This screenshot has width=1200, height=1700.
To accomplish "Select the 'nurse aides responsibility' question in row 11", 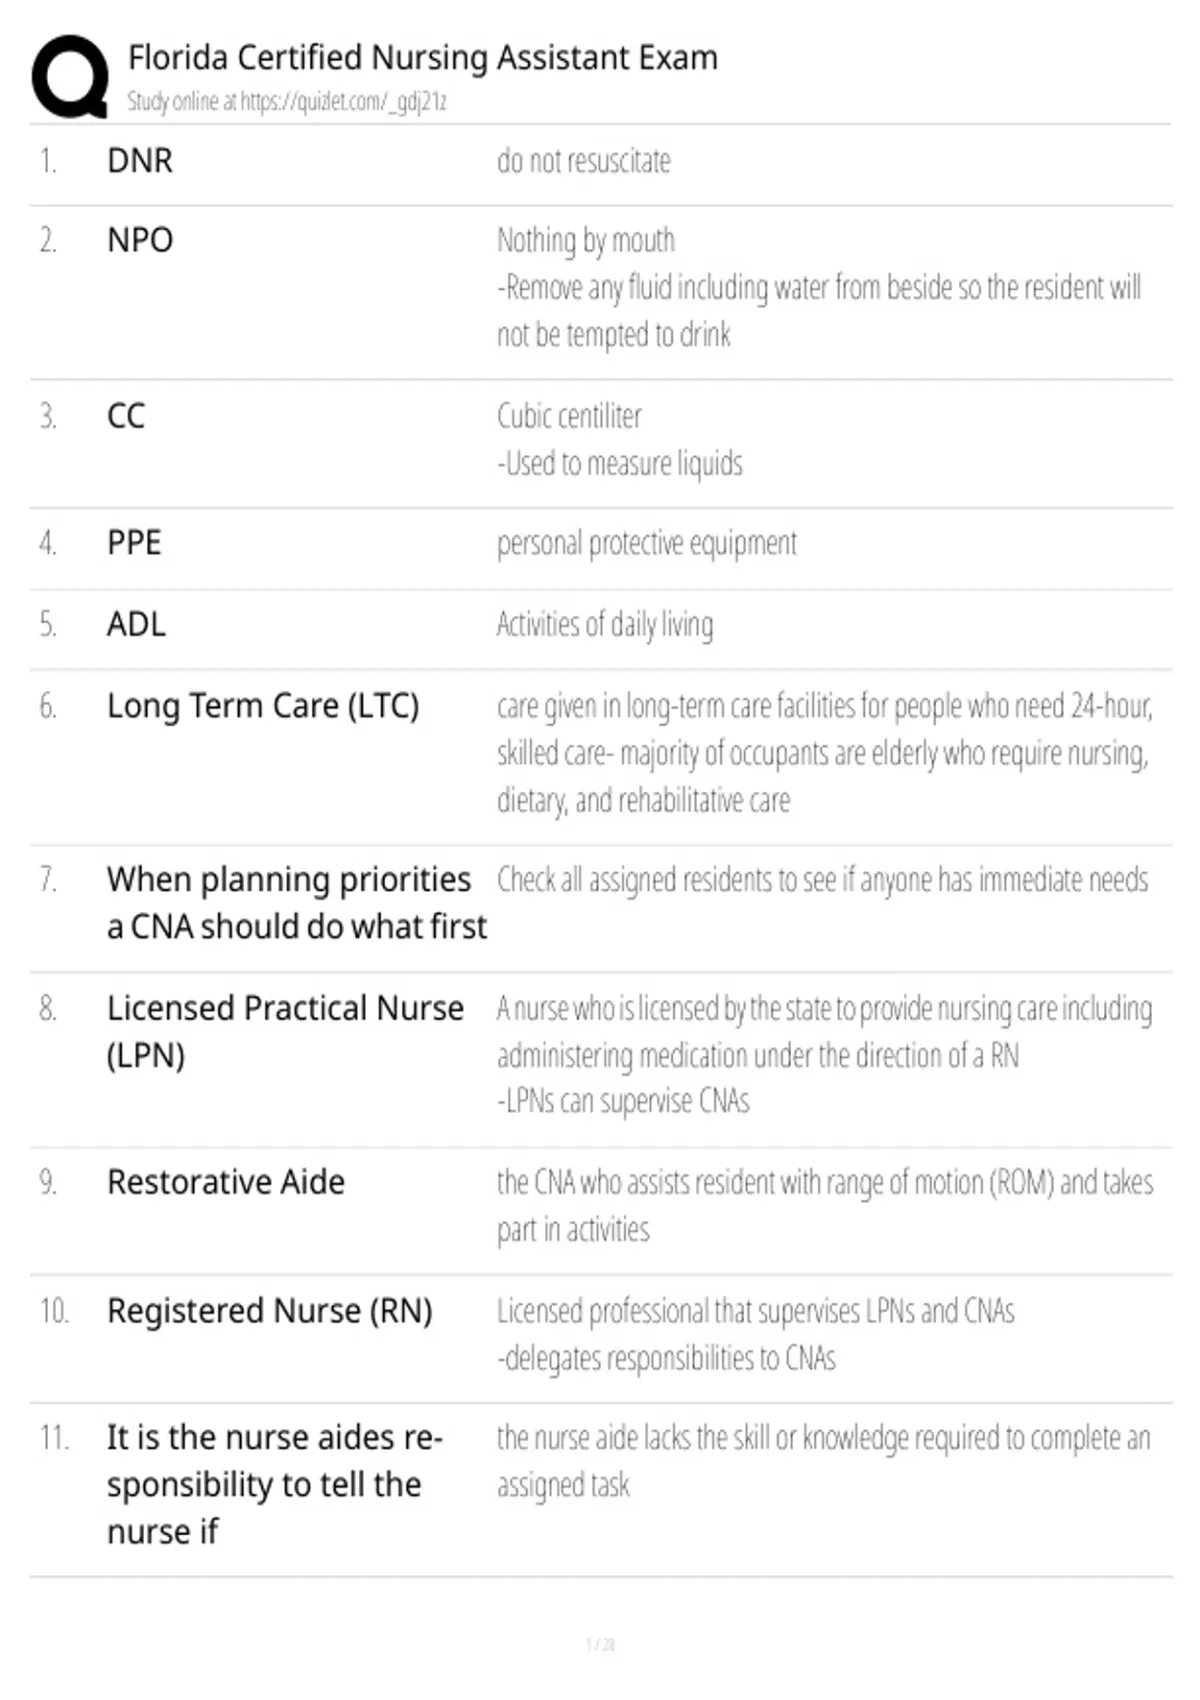I will pos(275,1485).
